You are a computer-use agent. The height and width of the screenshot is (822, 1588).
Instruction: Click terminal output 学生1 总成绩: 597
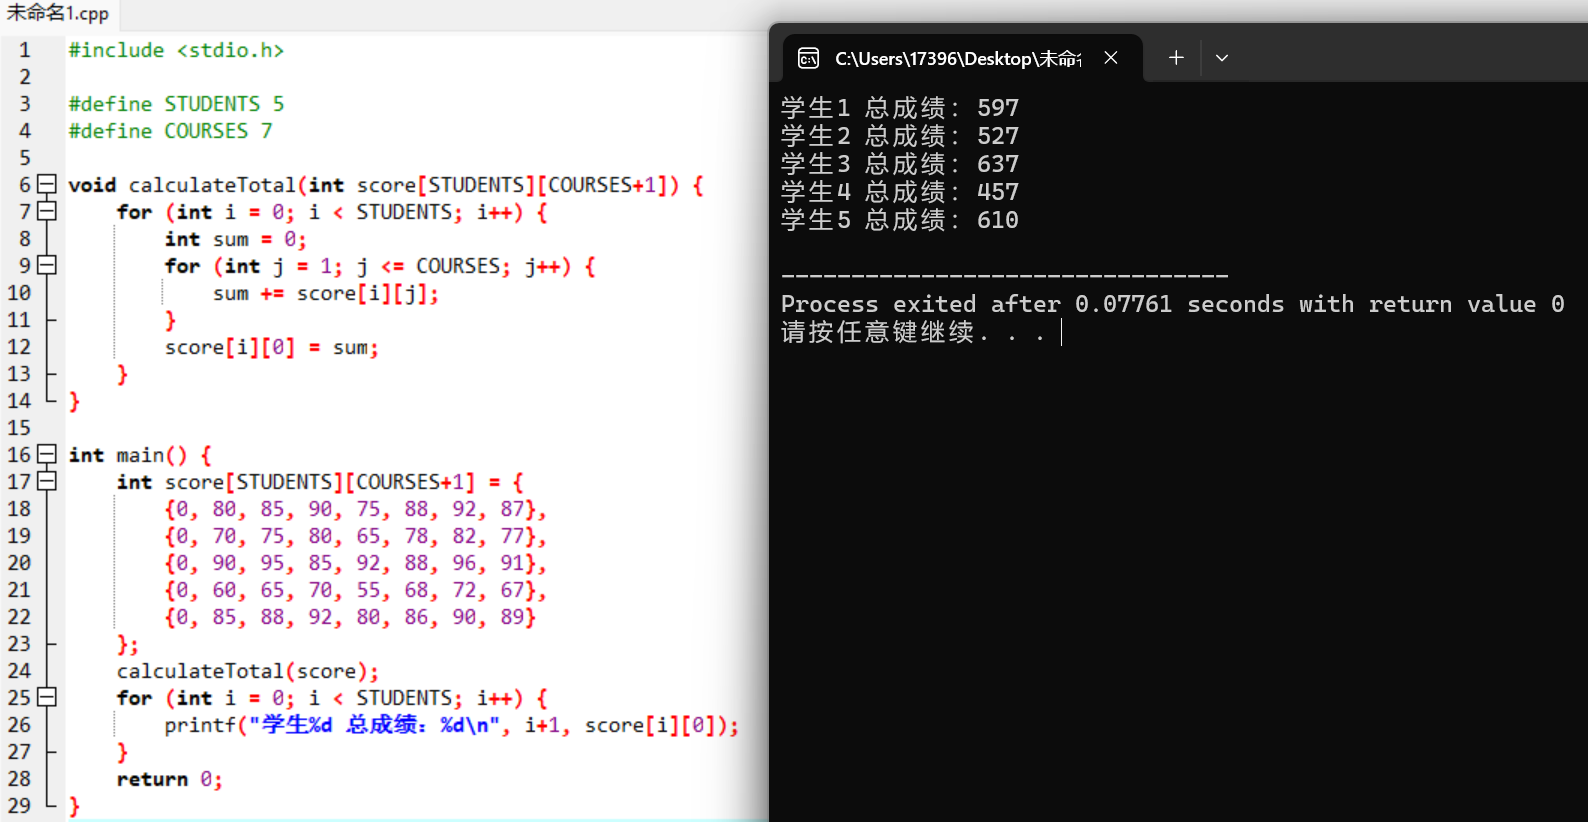tap(900, 108)
